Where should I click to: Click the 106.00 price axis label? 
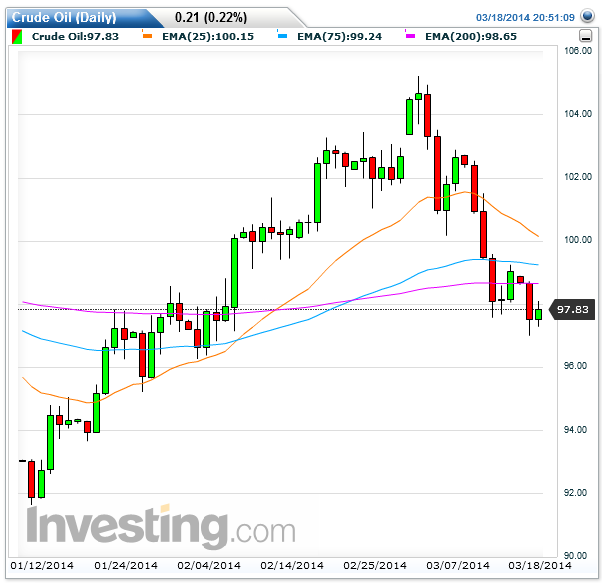pyautogui.click(x=578, y=51)
